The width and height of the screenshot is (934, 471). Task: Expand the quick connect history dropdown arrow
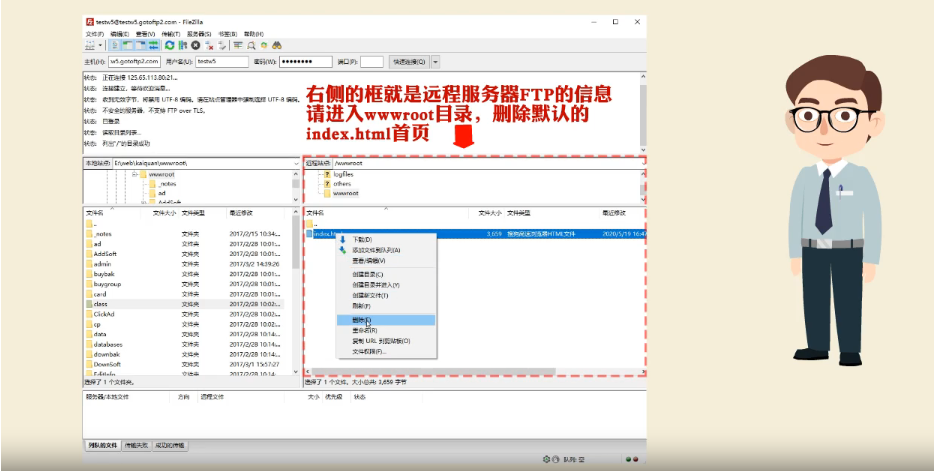tap(434, 62)
